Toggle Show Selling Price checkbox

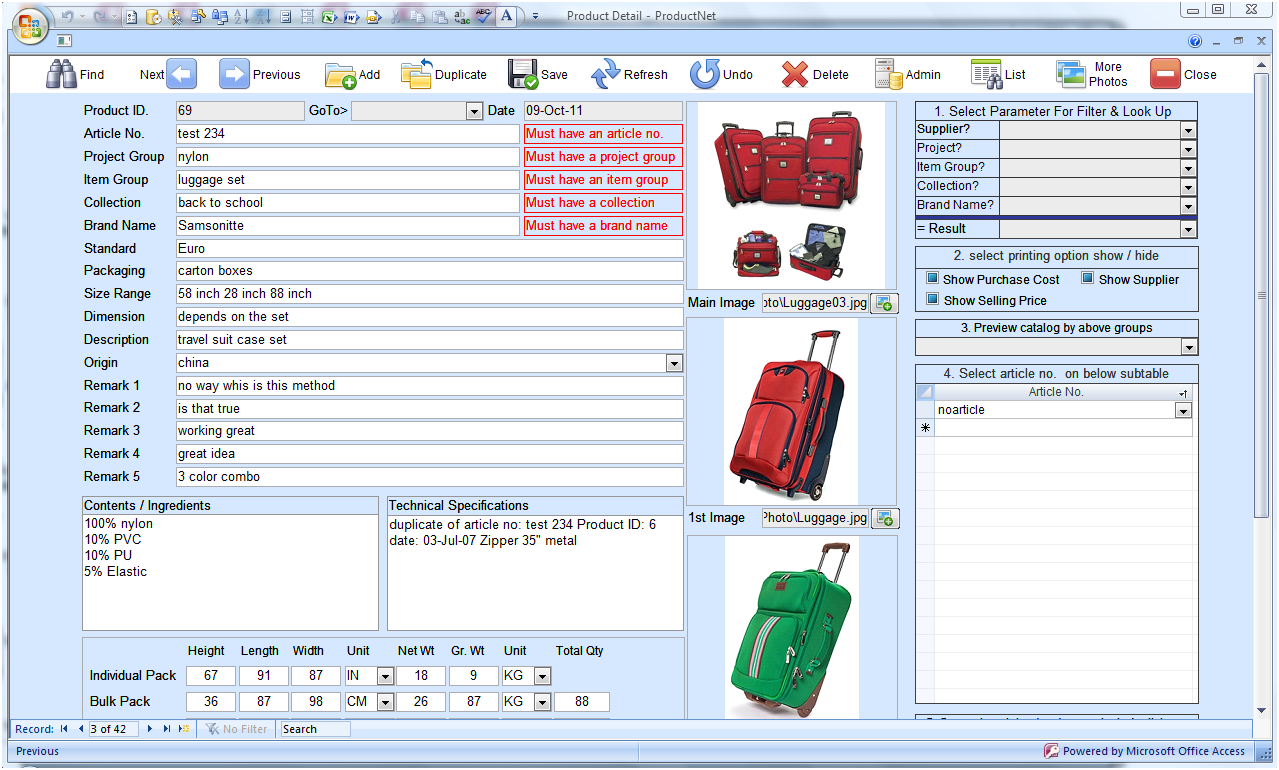pos(933,299)
